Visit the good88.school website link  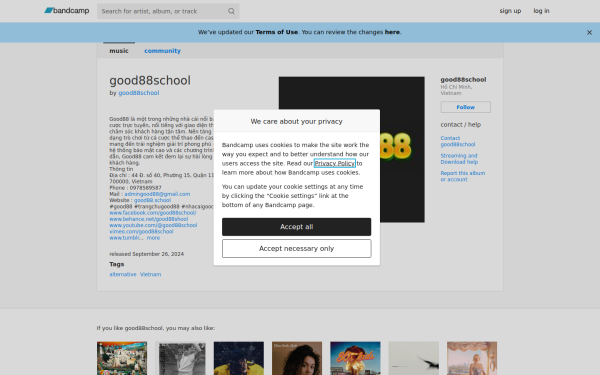(152, 200)
